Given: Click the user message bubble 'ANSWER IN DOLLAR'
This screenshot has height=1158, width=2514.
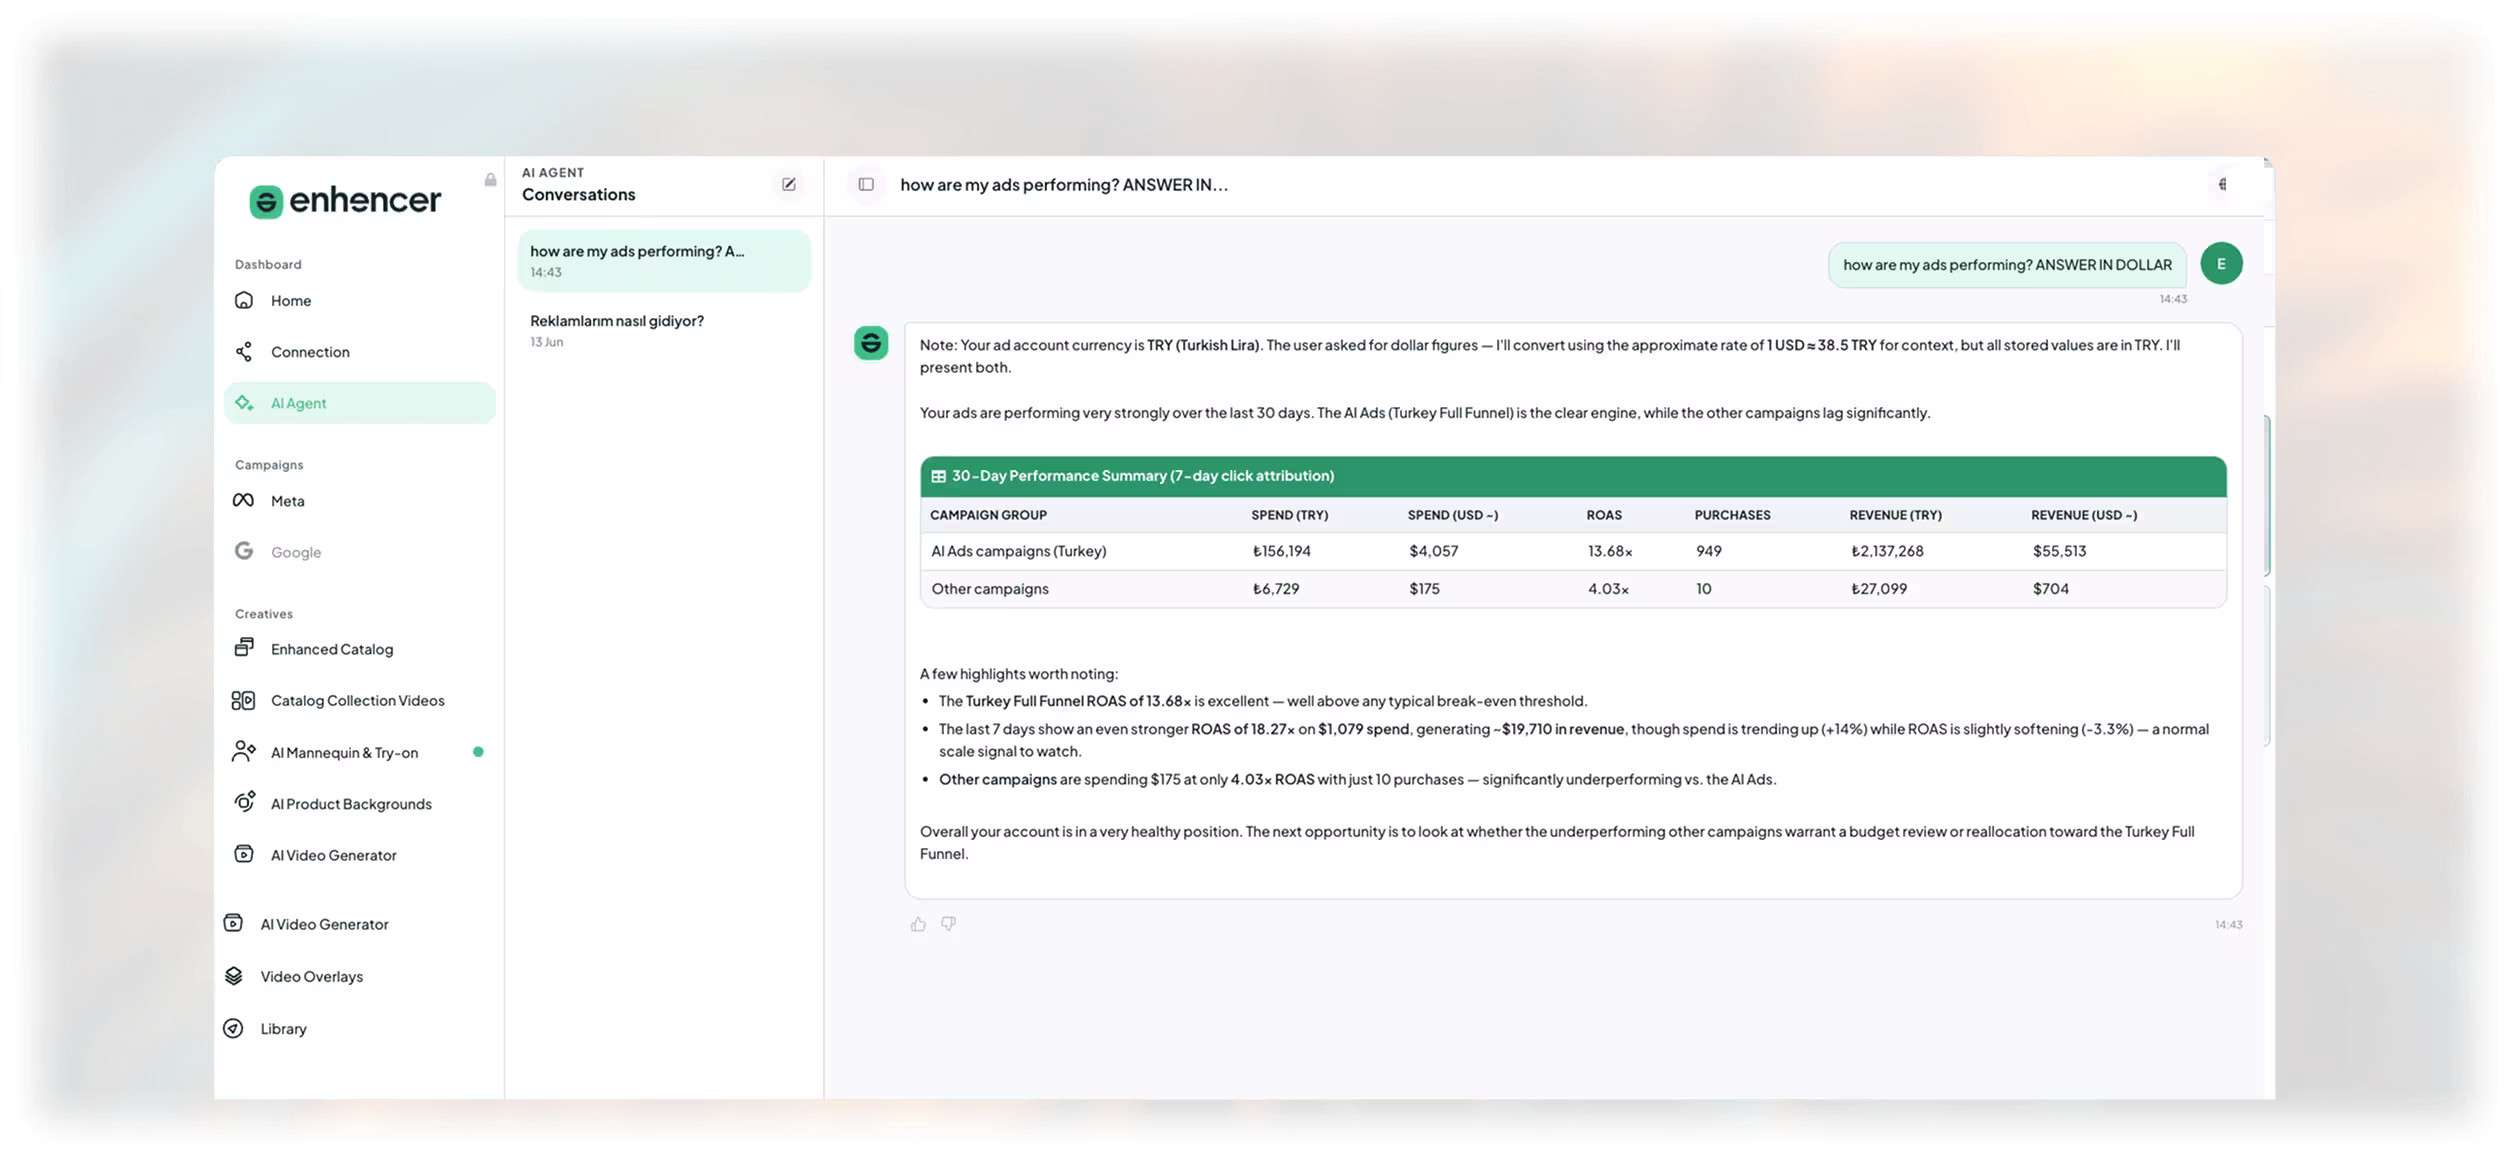Looking at the screenshot, I should (2007, 265).
